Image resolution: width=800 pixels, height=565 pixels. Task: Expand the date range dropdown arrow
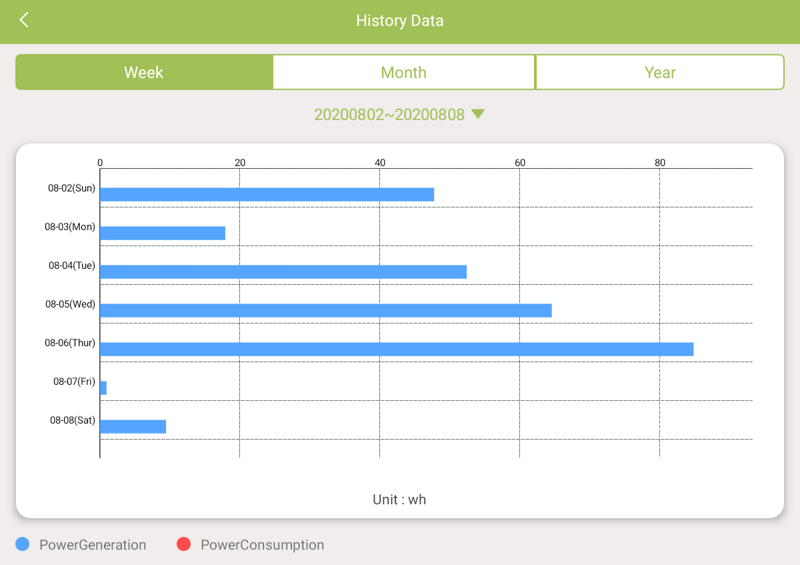[478, 114]
